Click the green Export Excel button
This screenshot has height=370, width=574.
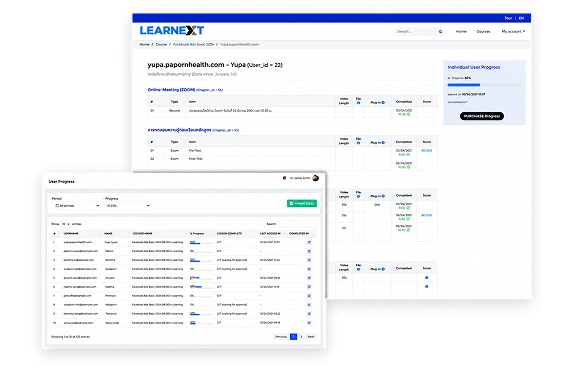pyautogui.click(x=302, y=203)
